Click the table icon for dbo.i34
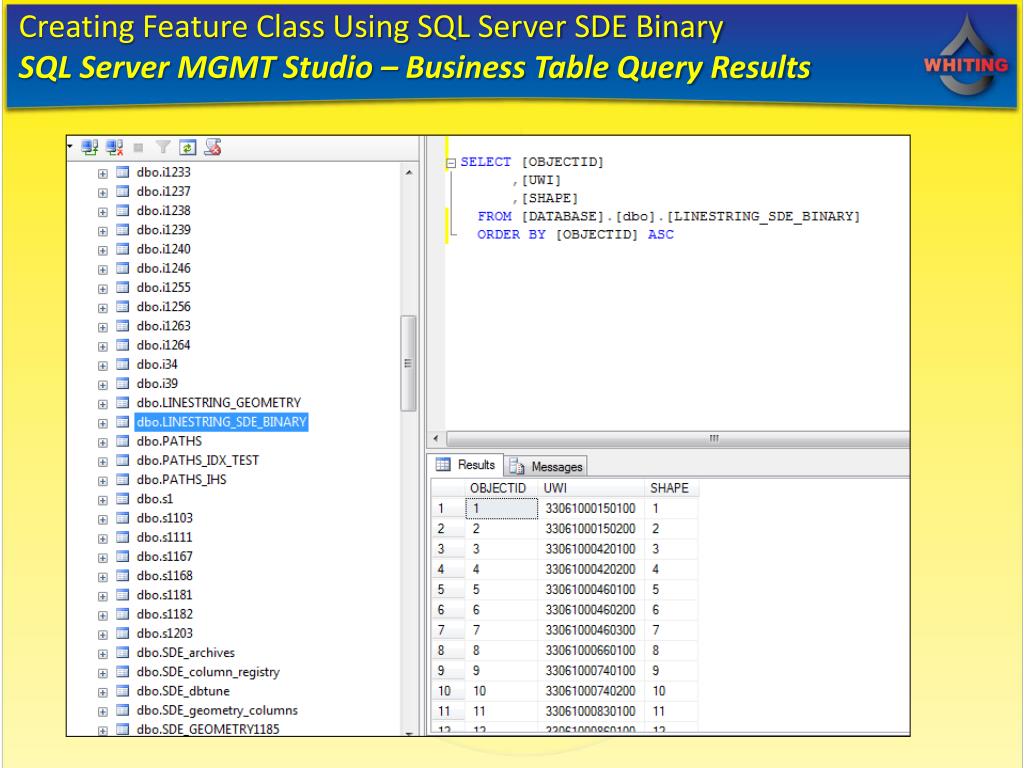 click(x=122, y=364)
